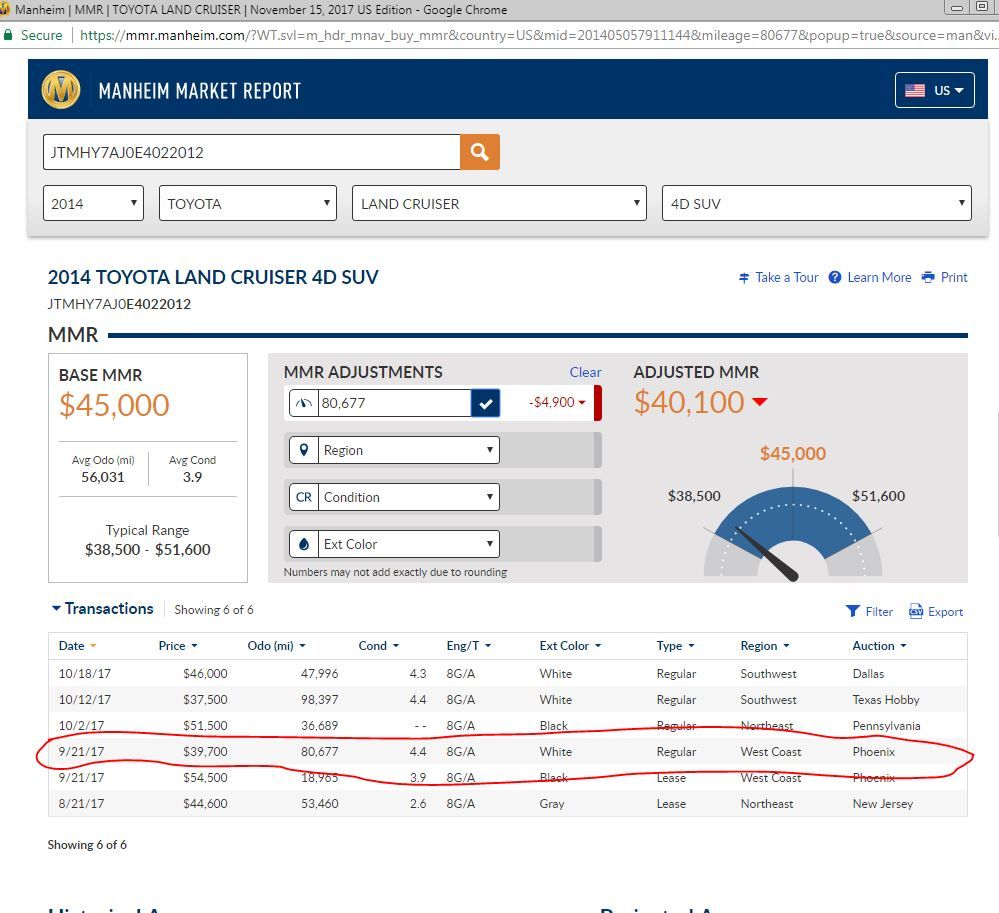Image resolution: width=999 pixels, height=913 pixels.
Task: Click the US flag icon
Action: (x=915, y=90)
